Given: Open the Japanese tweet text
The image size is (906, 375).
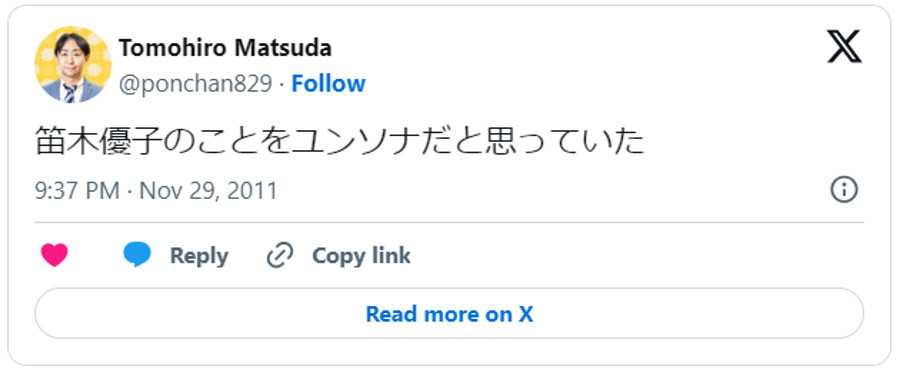Looking at the screenshot, I should [340, 142].
